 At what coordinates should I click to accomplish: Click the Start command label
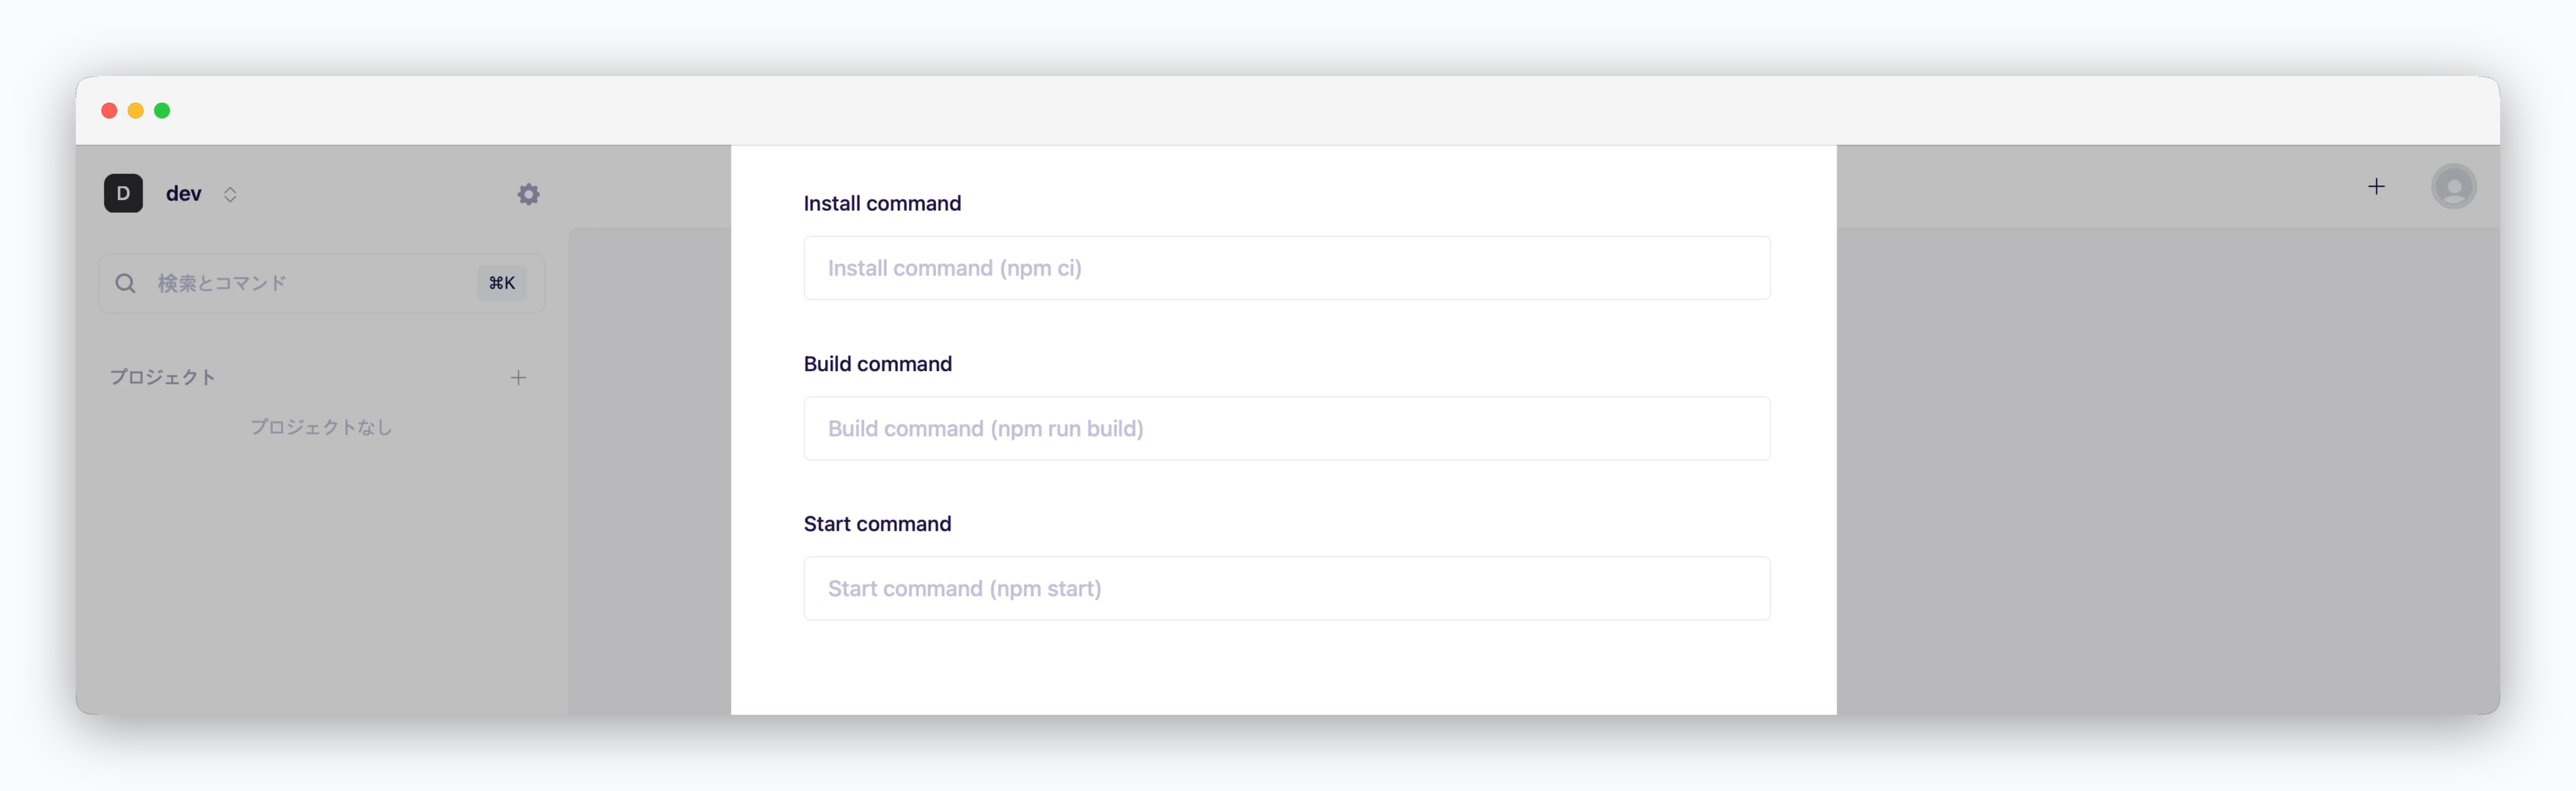tap(877, 524)
